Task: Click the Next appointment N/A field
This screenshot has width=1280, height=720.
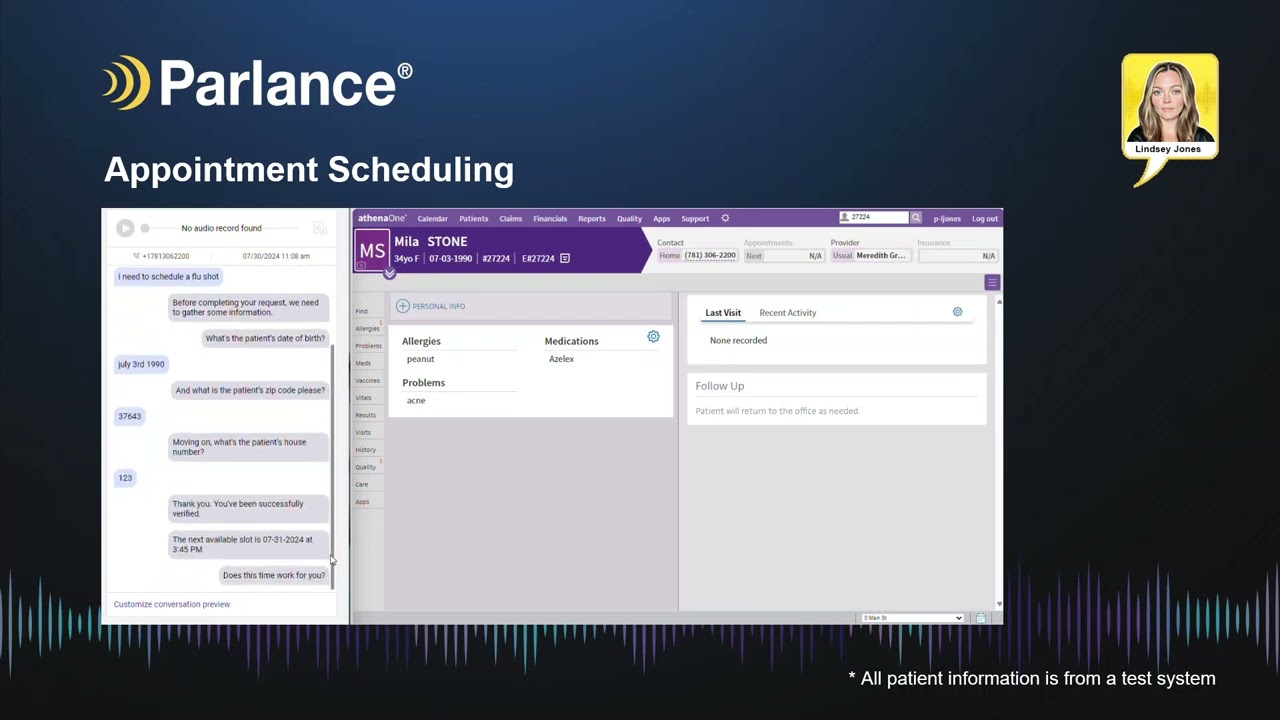Action: pyautogui.click(x=785, y=256)
